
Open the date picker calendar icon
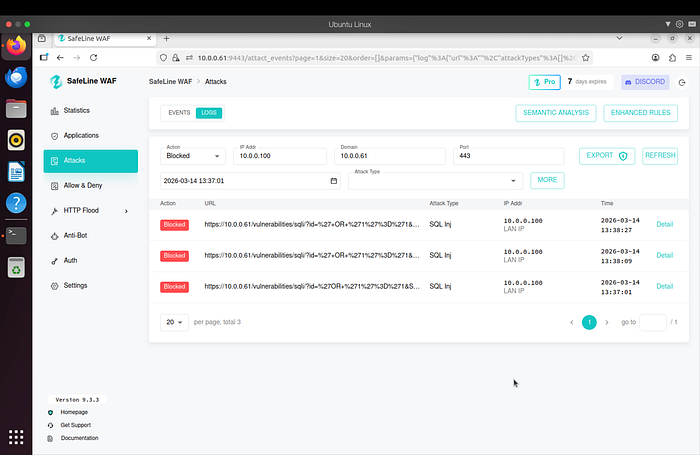[333, 181]
